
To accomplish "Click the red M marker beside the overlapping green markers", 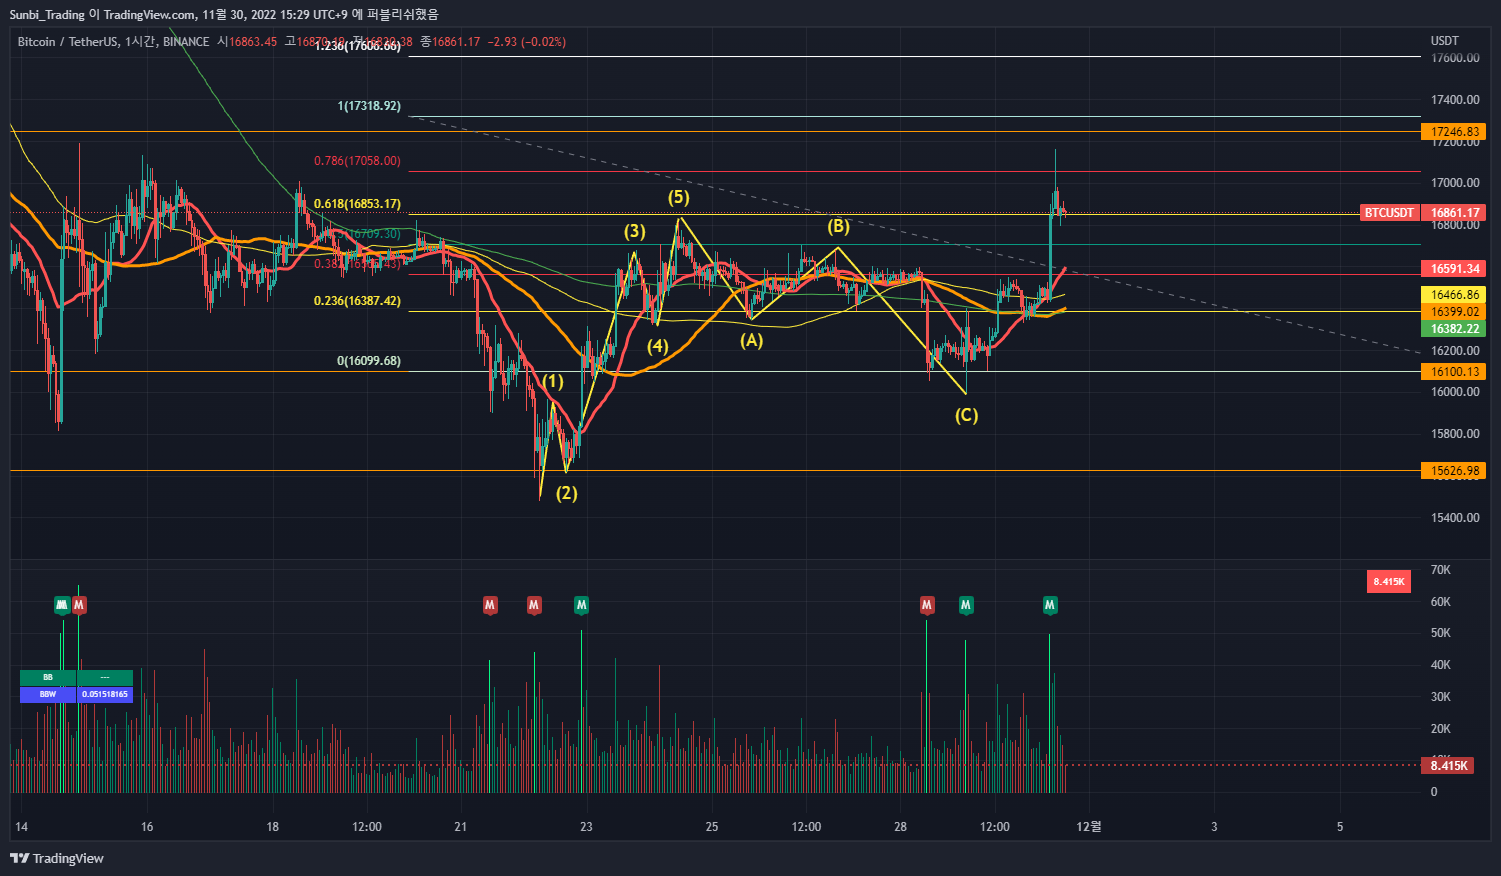I will point(79,605).
